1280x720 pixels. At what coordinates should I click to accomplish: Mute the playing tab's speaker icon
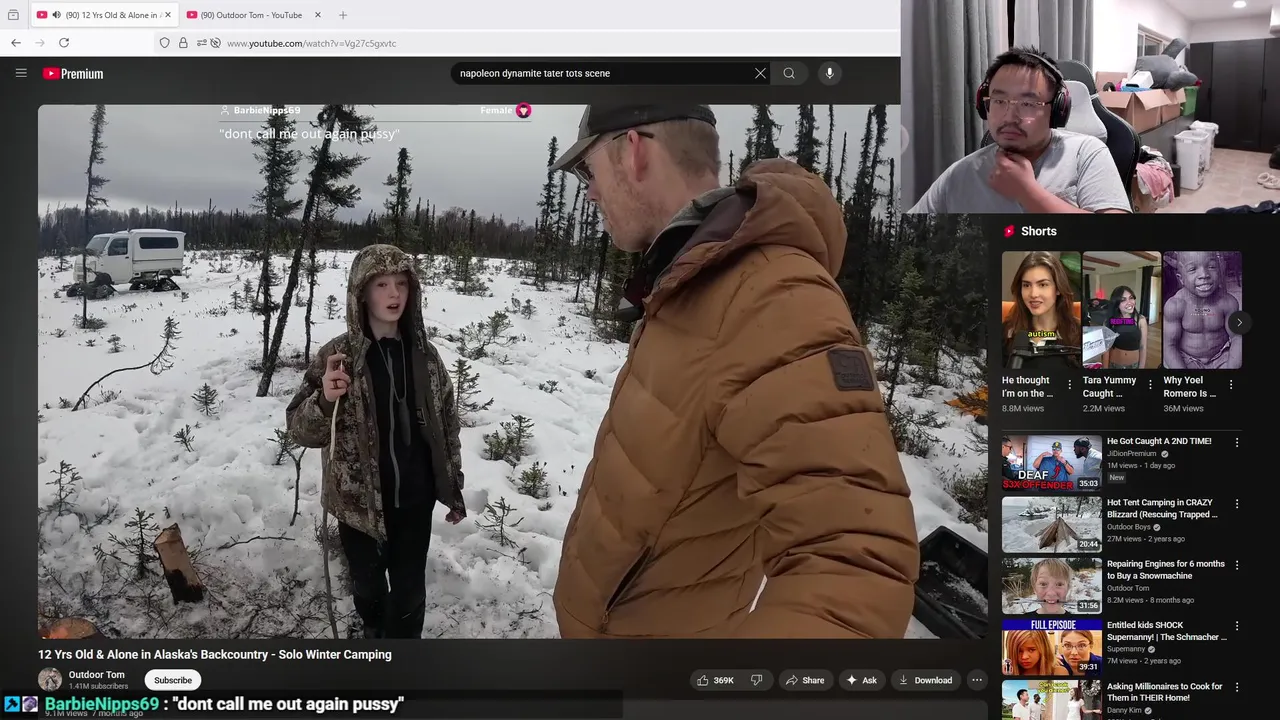(56, 15)
